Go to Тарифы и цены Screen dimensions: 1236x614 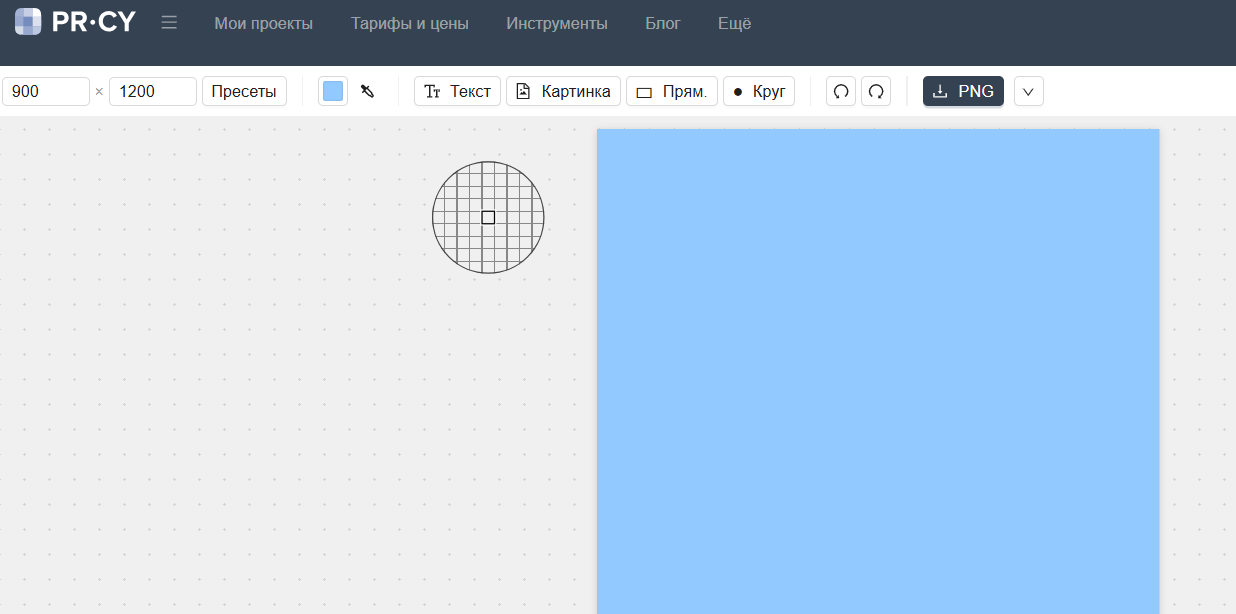pyautogui.click(x=409, y=23)
